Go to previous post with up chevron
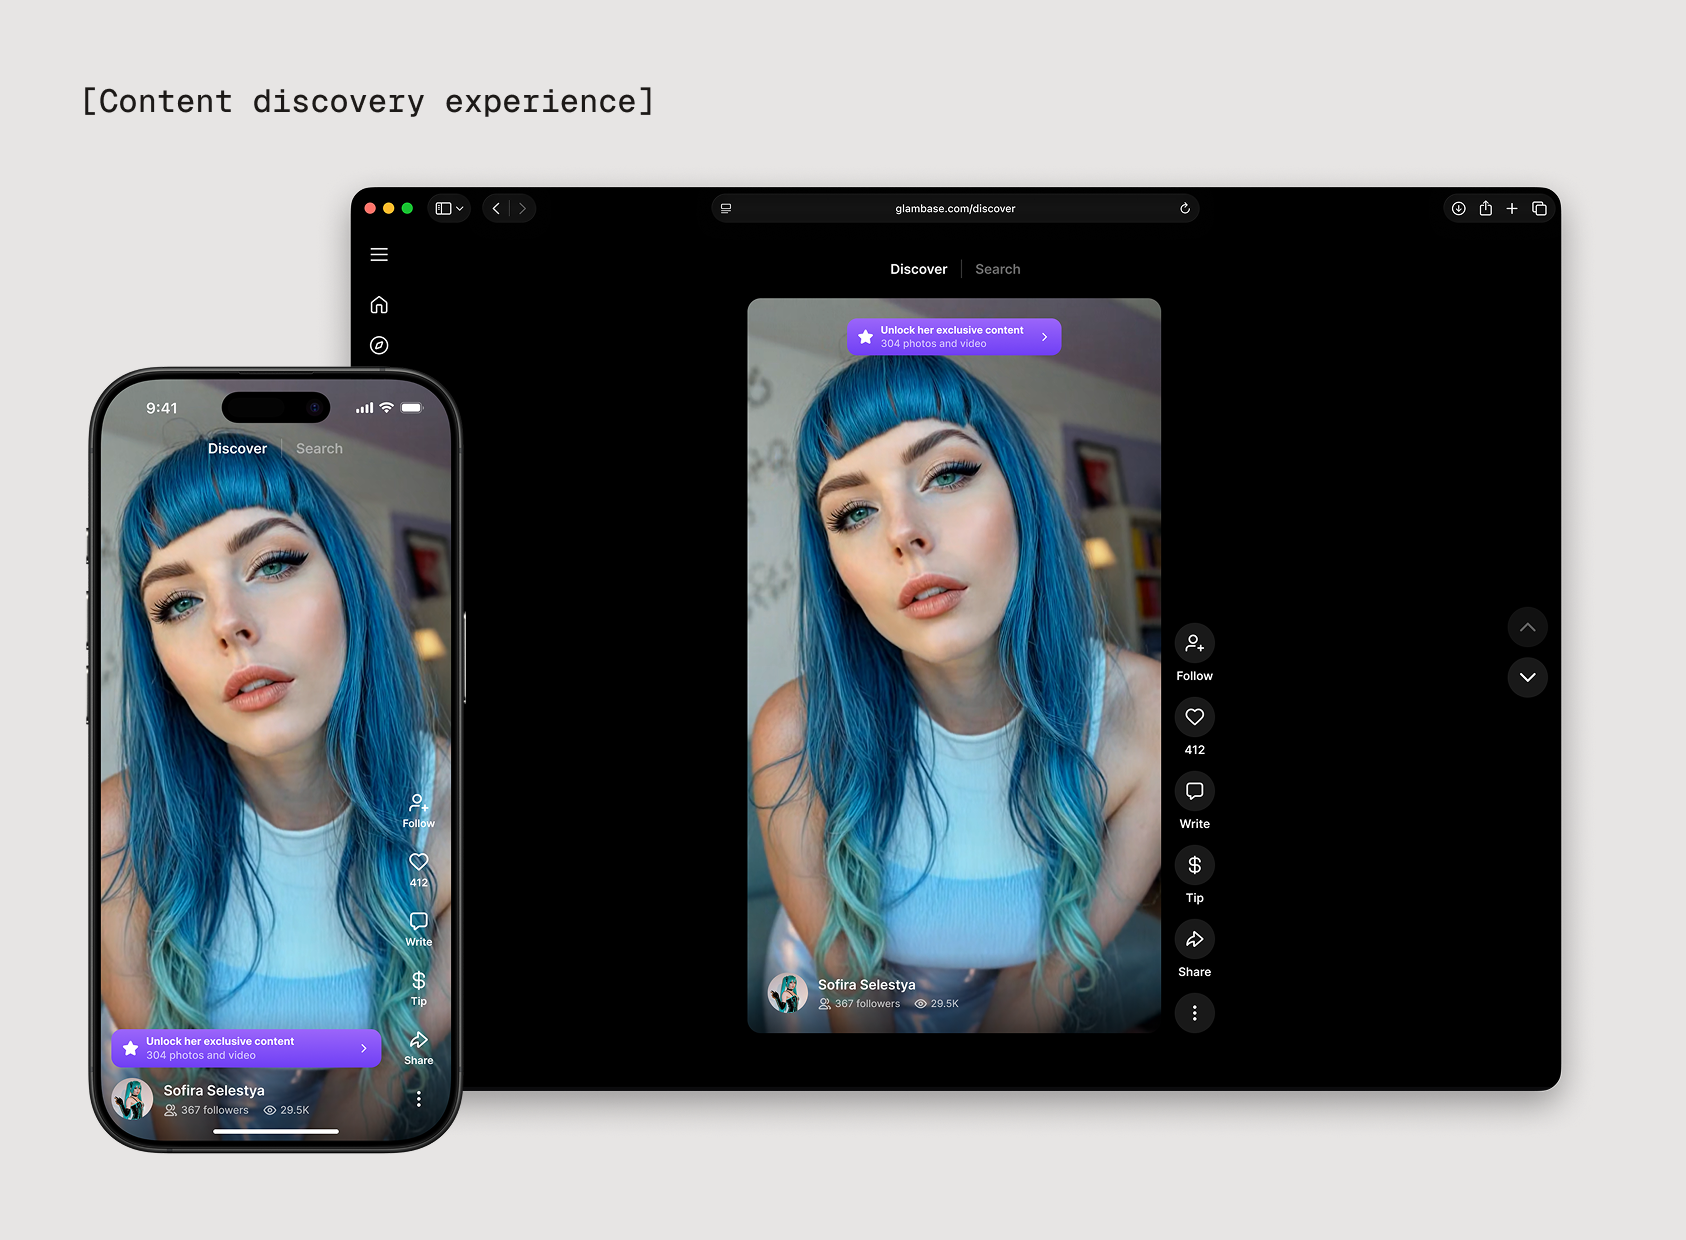The image size is (1686, 1240). 1527,627
